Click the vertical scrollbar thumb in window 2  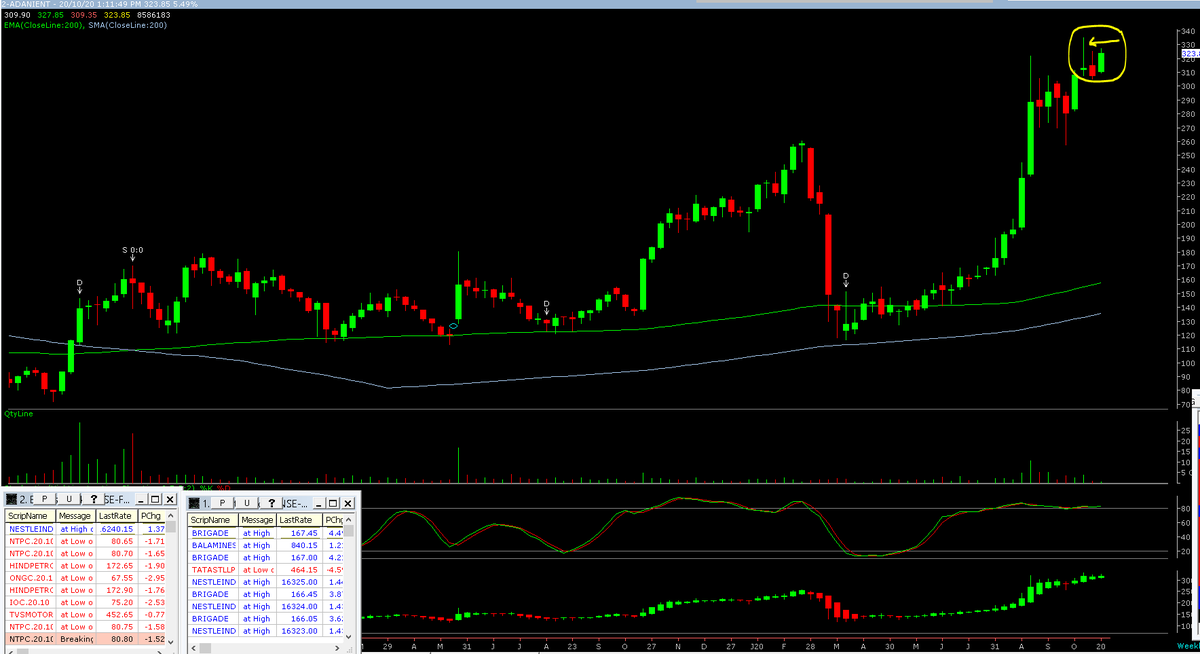(171, 527)
